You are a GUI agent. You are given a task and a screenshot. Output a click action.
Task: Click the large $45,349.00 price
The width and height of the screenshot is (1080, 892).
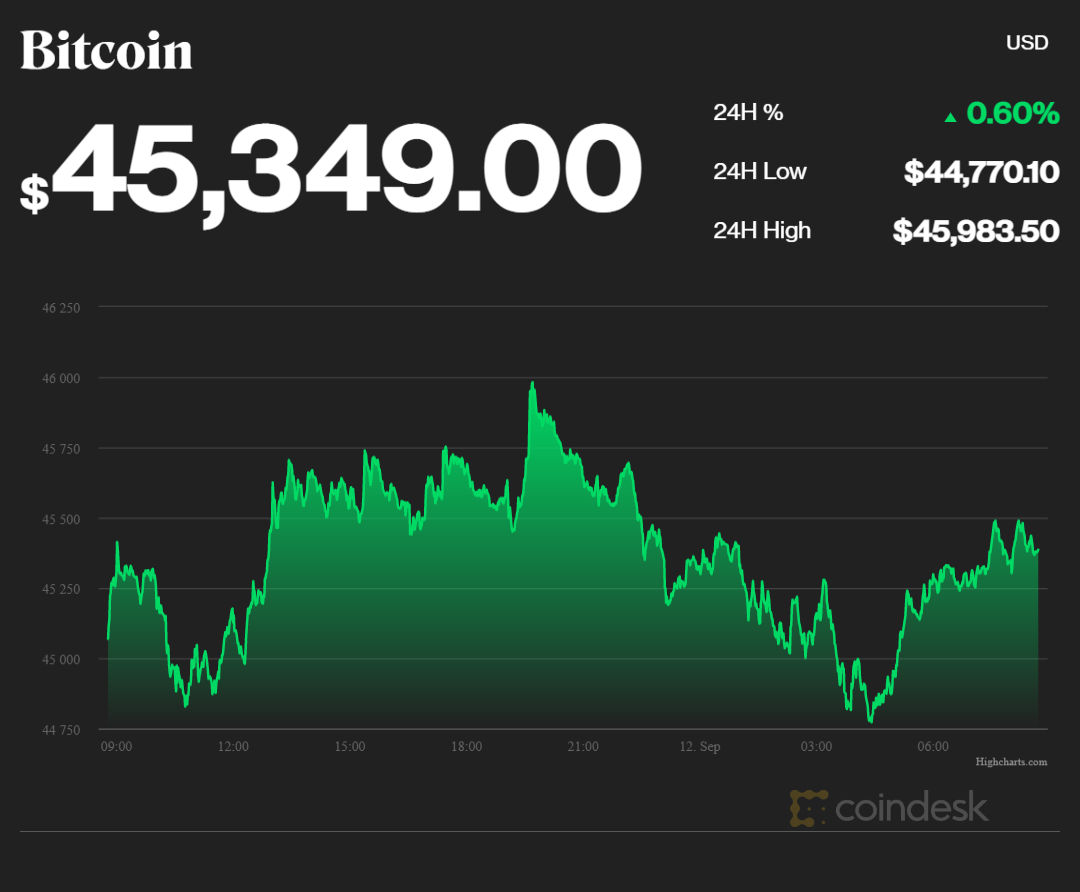(346, 170)
